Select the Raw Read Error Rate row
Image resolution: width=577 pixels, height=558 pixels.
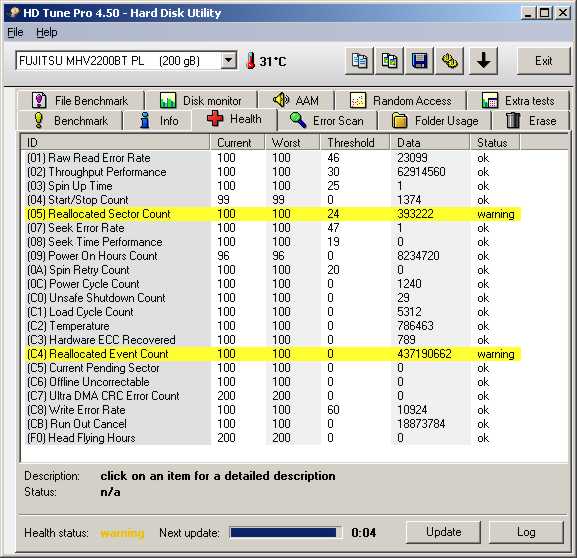pyautogui.click(x=273, y=158)
